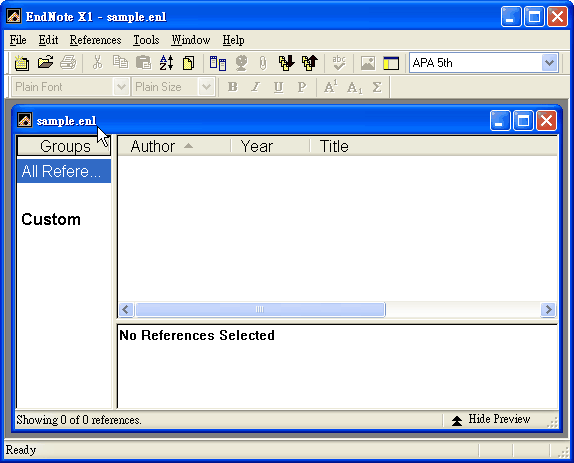Toggle the Italic formatting button

coord(256,87)
